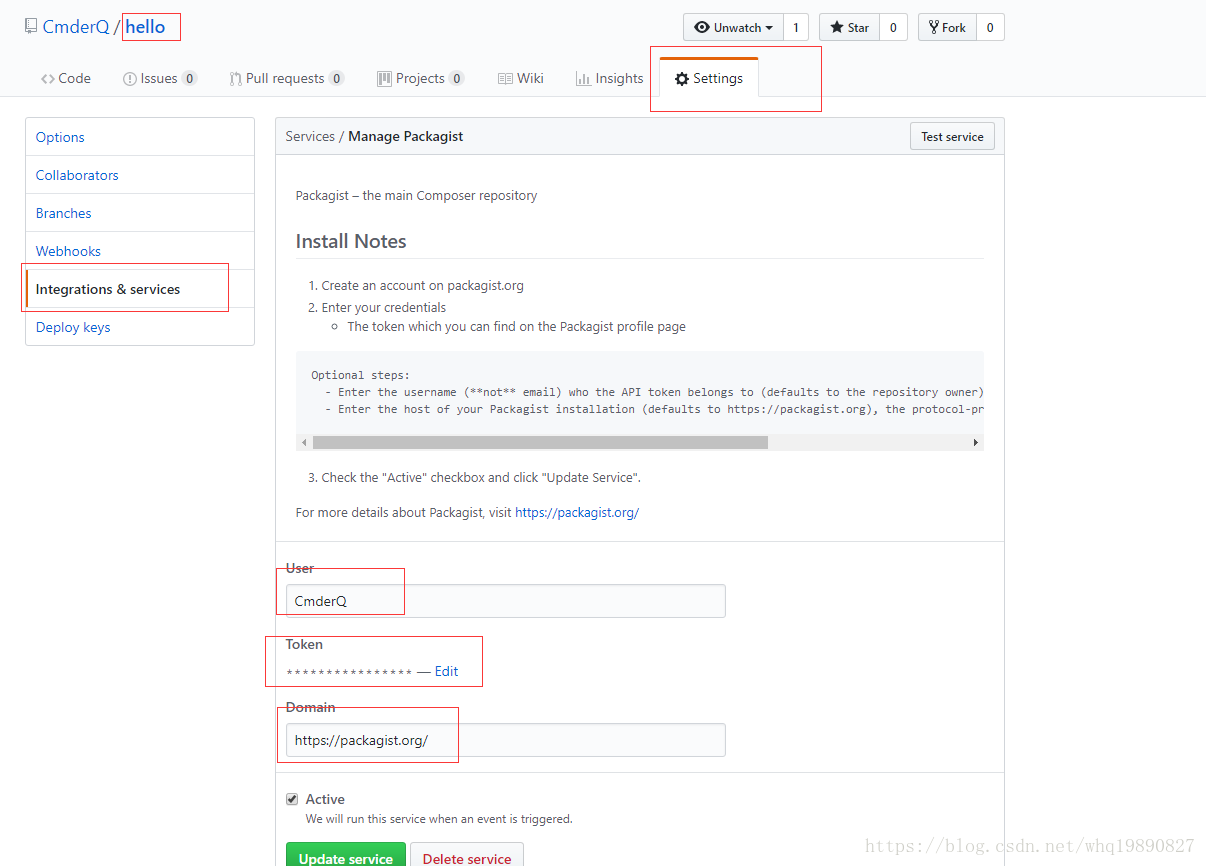Click the Fork repository button
1206x866 pixels.
(x=947, y=27)
